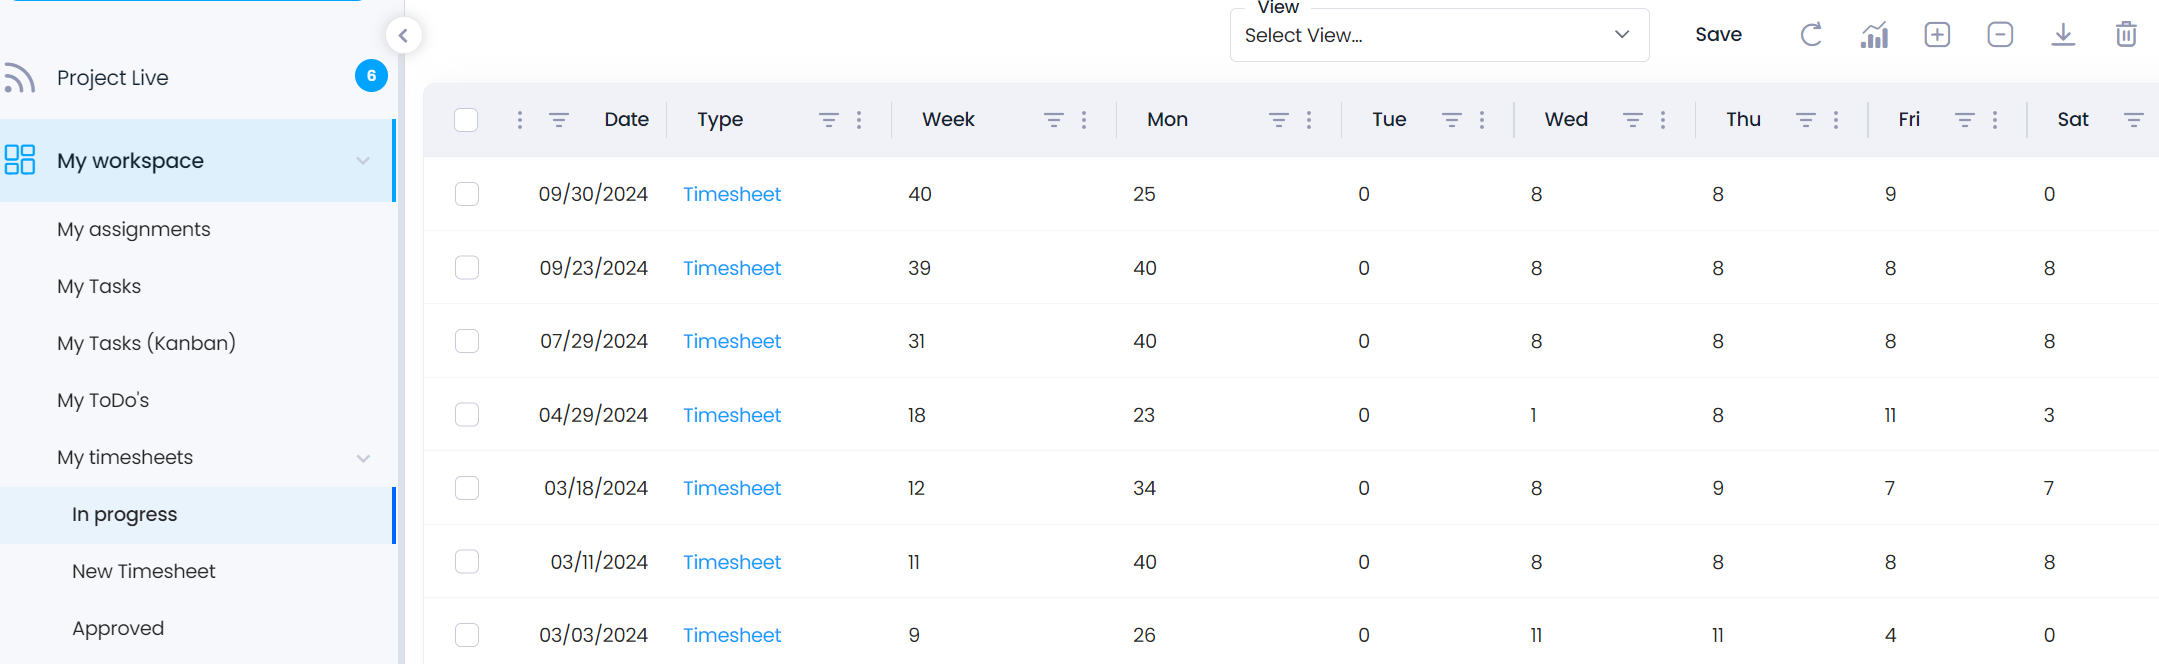The height and width of the screenshot is (664, 2159).
Task: Open the Timesheet link for 09/23/2024
Action: 732,268
